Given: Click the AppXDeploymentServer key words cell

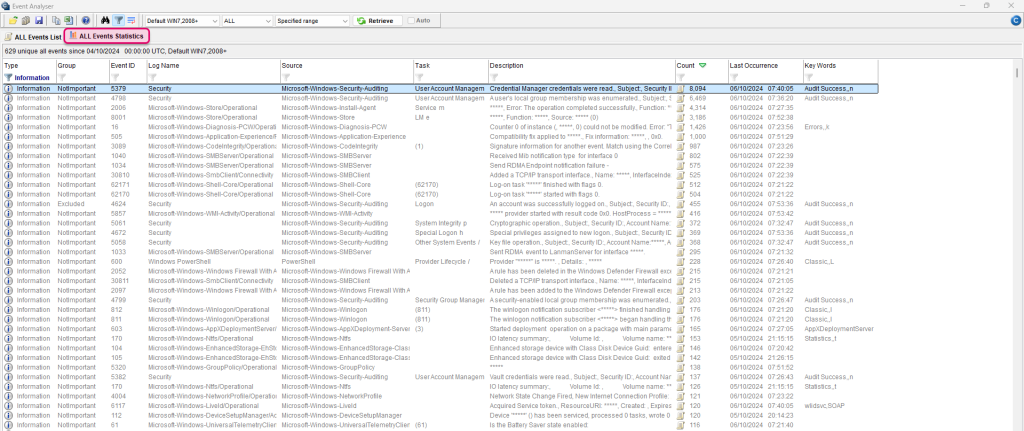Looking at the screenshot, I should coord(839,328).
